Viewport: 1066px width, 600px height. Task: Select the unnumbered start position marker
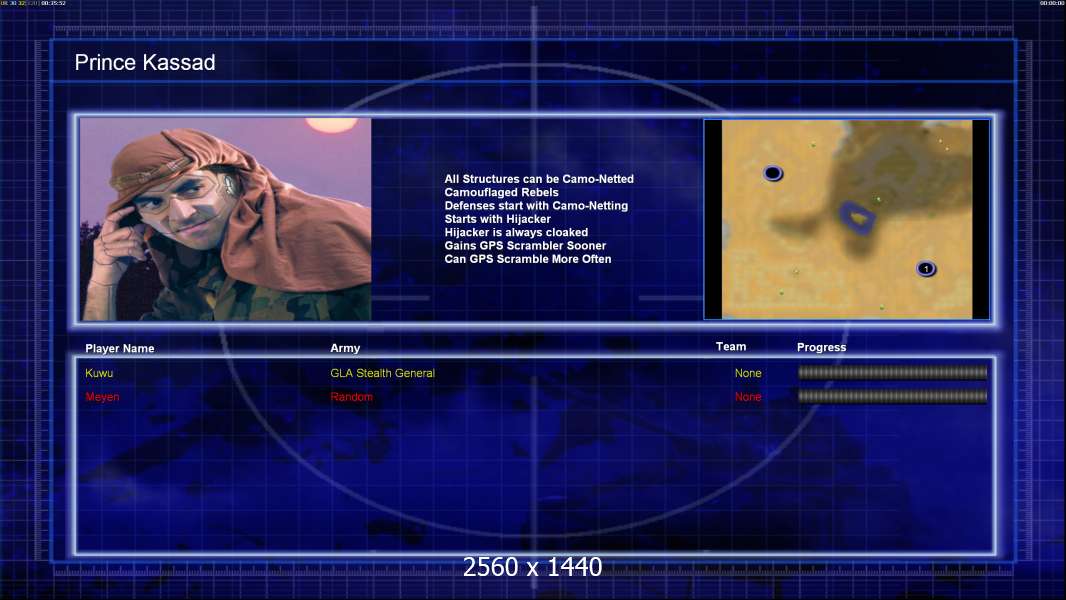pos(773,173)
